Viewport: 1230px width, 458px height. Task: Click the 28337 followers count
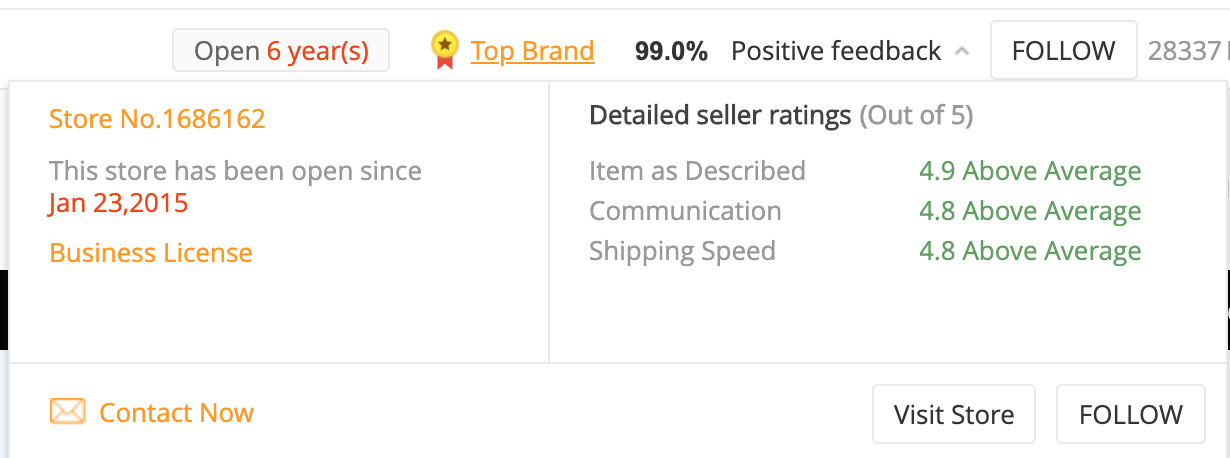(1185, 51)
